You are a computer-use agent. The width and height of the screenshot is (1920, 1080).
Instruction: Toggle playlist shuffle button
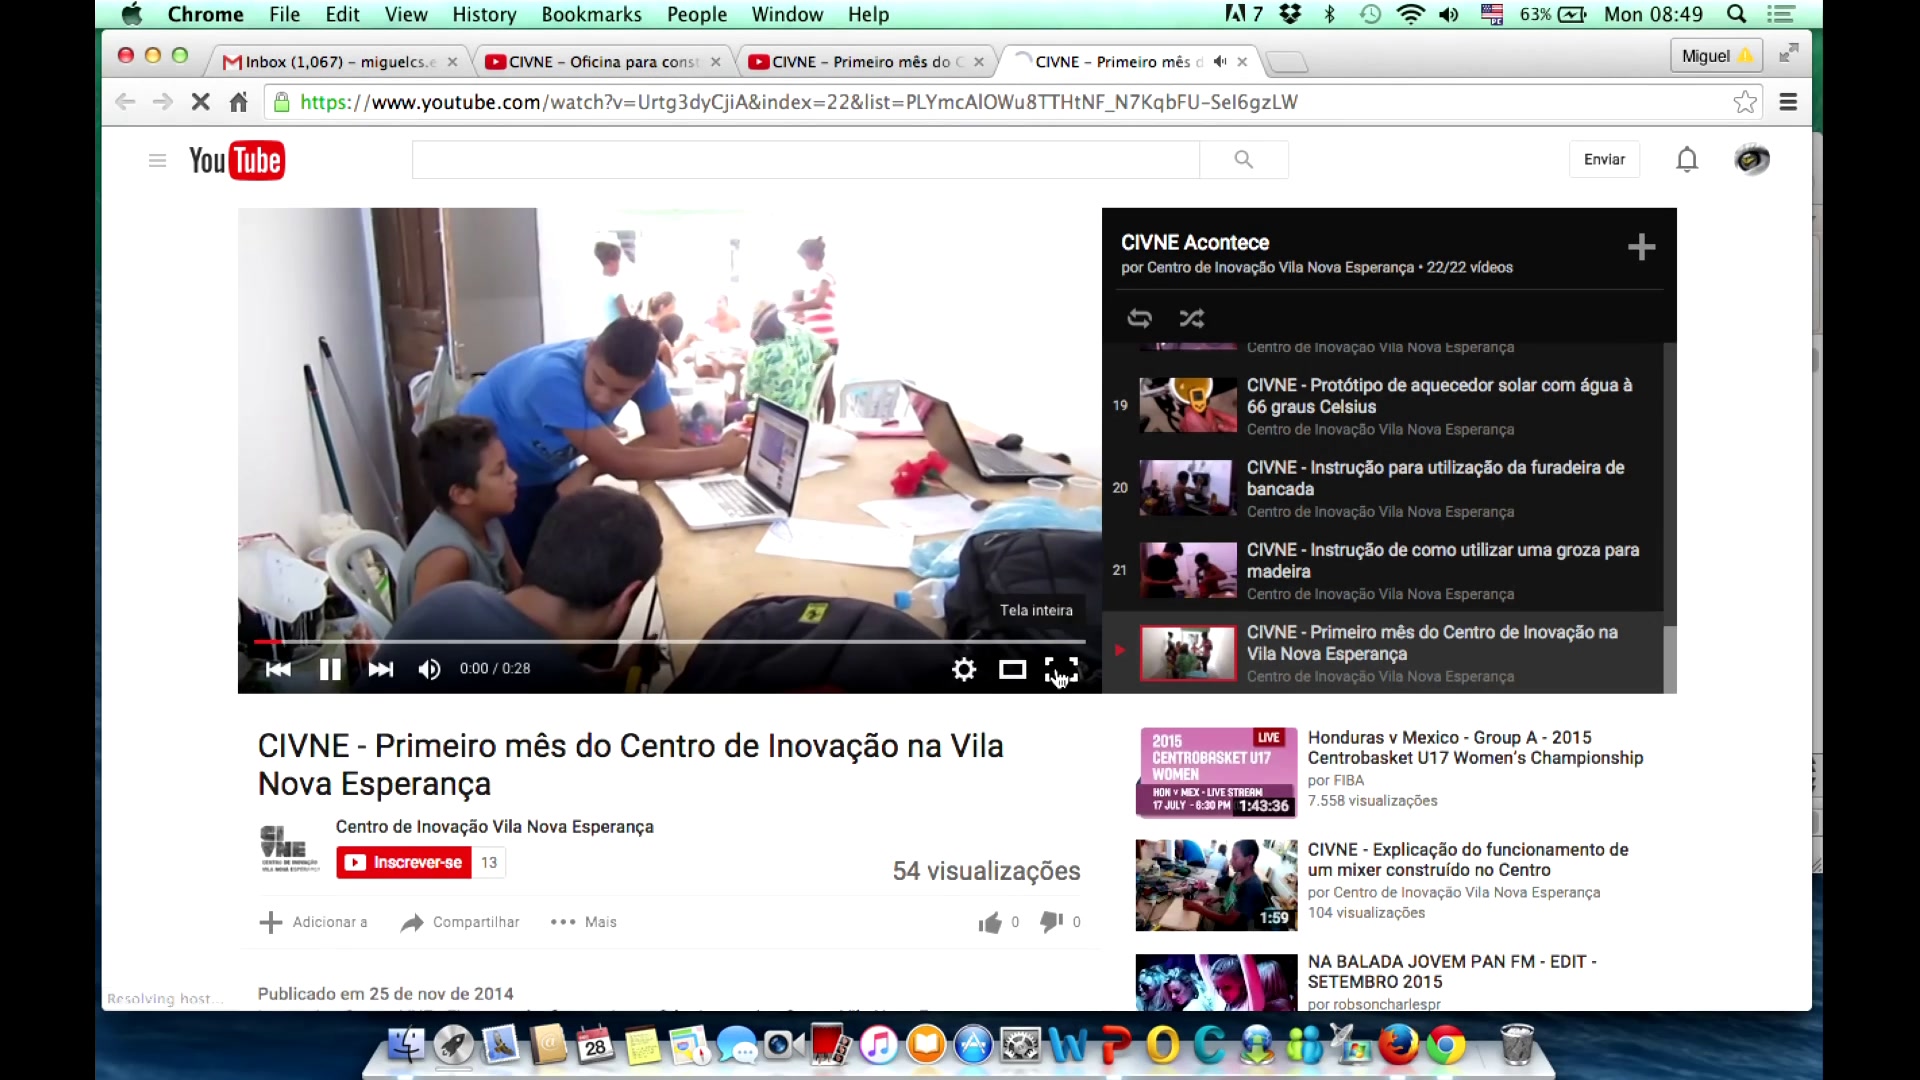pyautogui.click(x=1191, y=318)
